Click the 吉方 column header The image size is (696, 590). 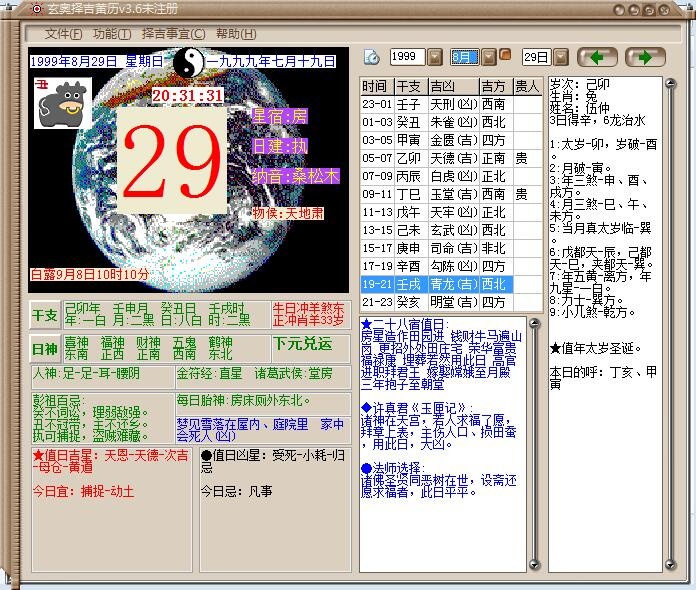pyautogui.click(x=496, y=86)
